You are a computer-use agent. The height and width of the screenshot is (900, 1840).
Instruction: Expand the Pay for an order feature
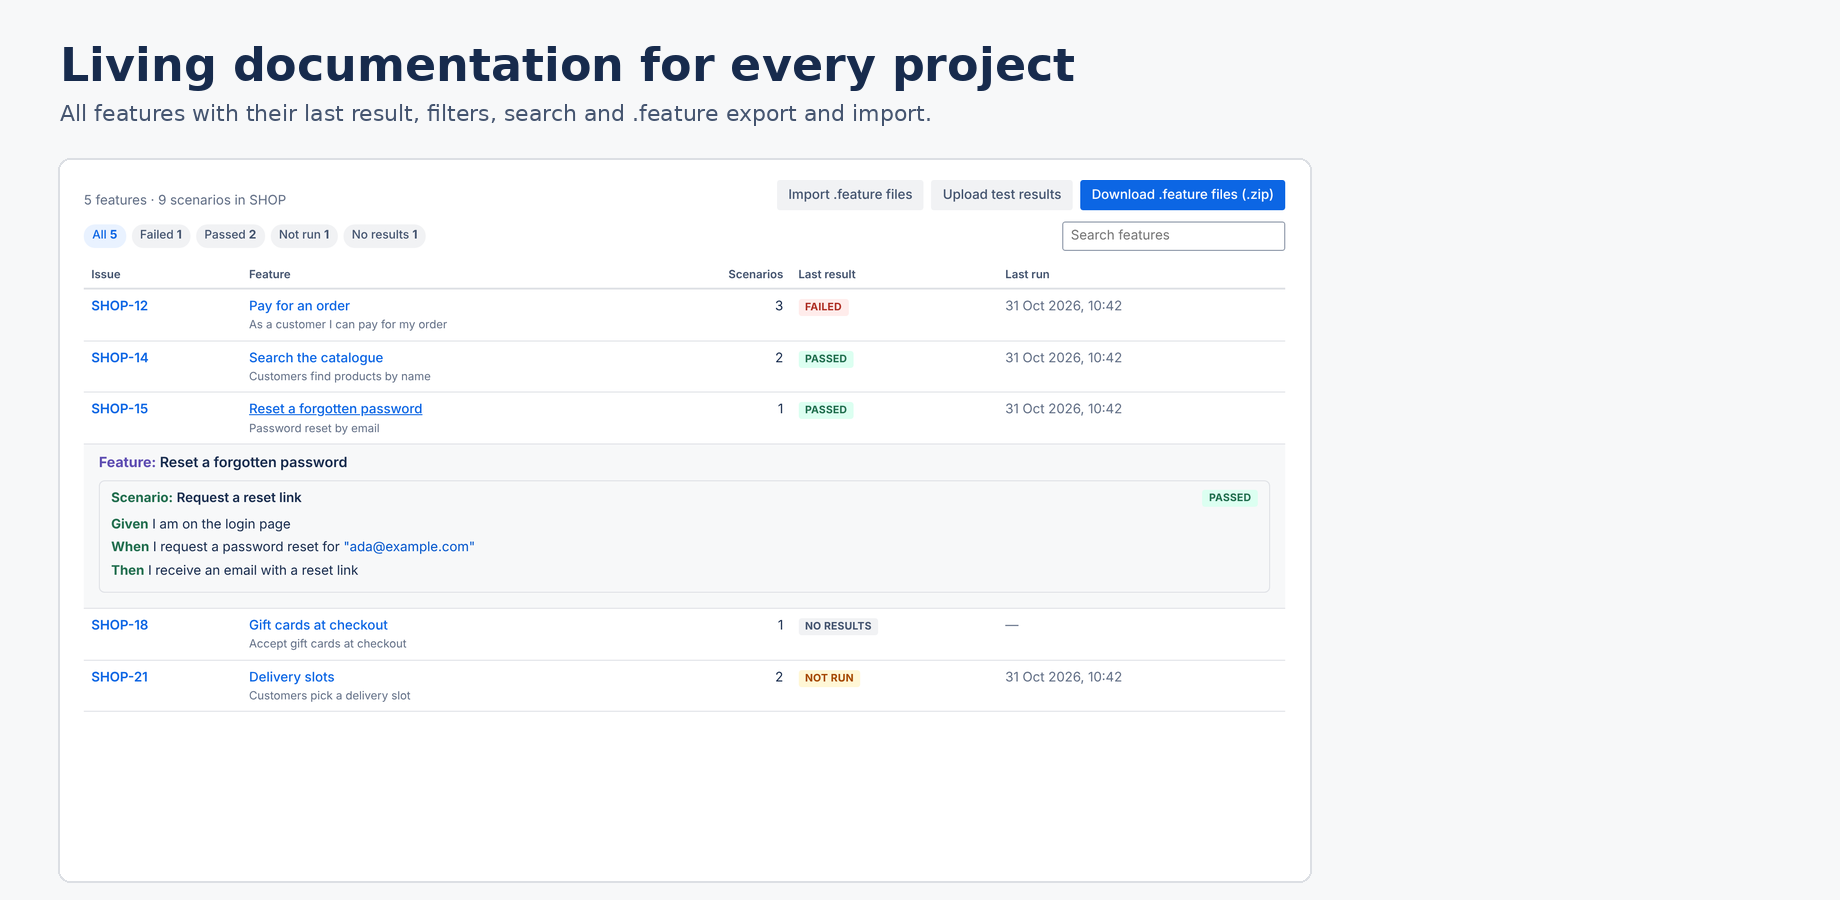click(299, 306)
